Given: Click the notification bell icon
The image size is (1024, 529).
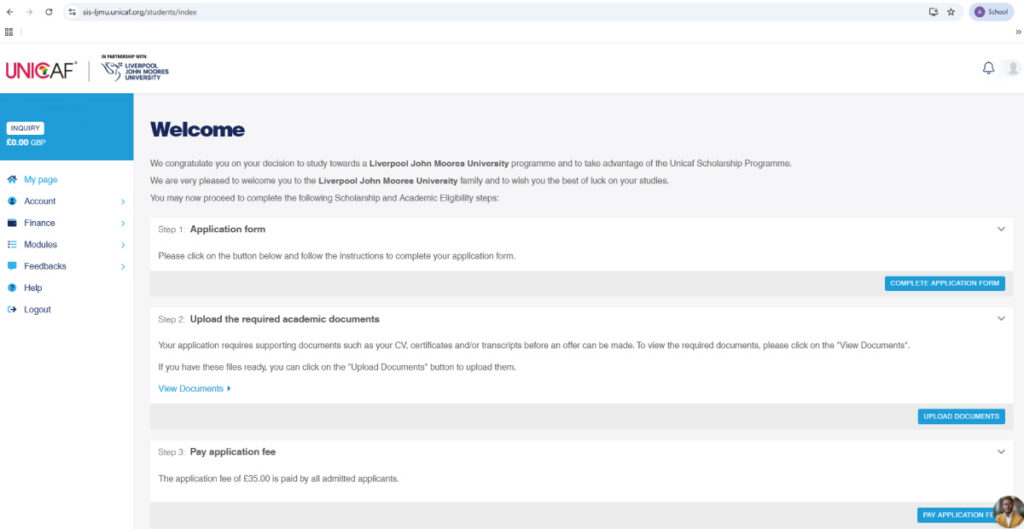Looking at the screenshot, I should [988, 68].
